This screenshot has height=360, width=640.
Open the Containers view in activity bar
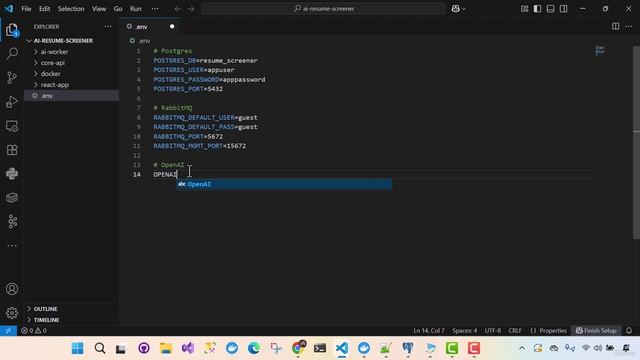(12, 198)
